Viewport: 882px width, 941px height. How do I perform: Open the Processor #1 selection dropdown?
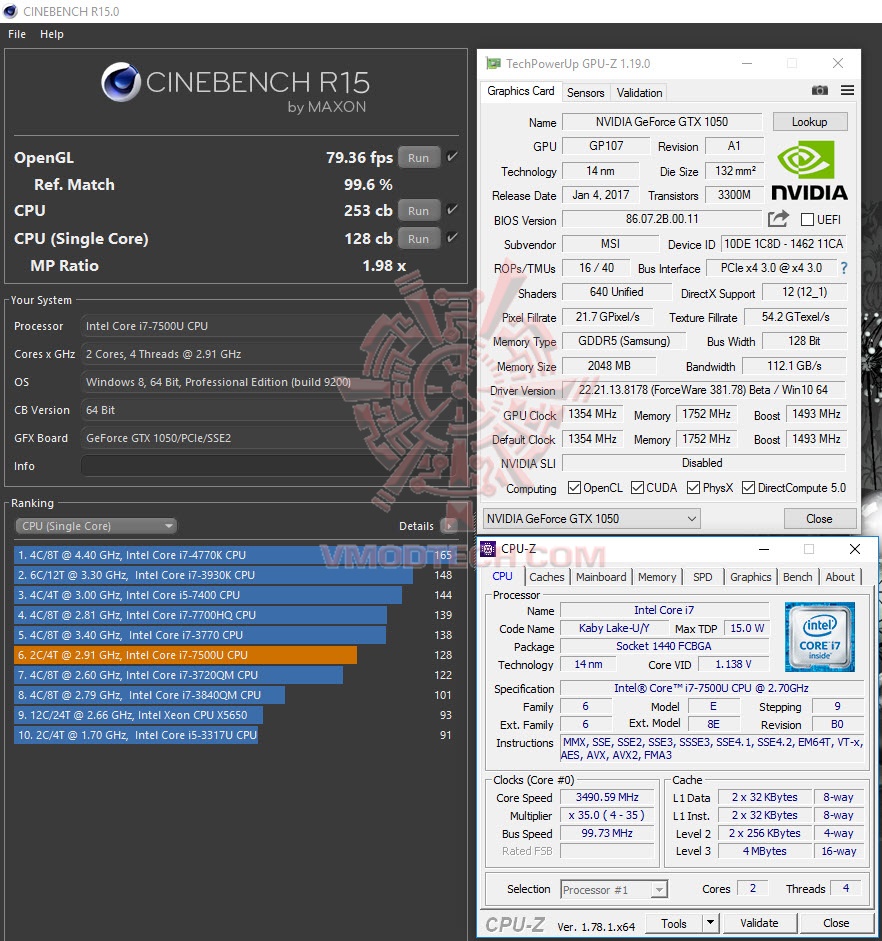614,889
